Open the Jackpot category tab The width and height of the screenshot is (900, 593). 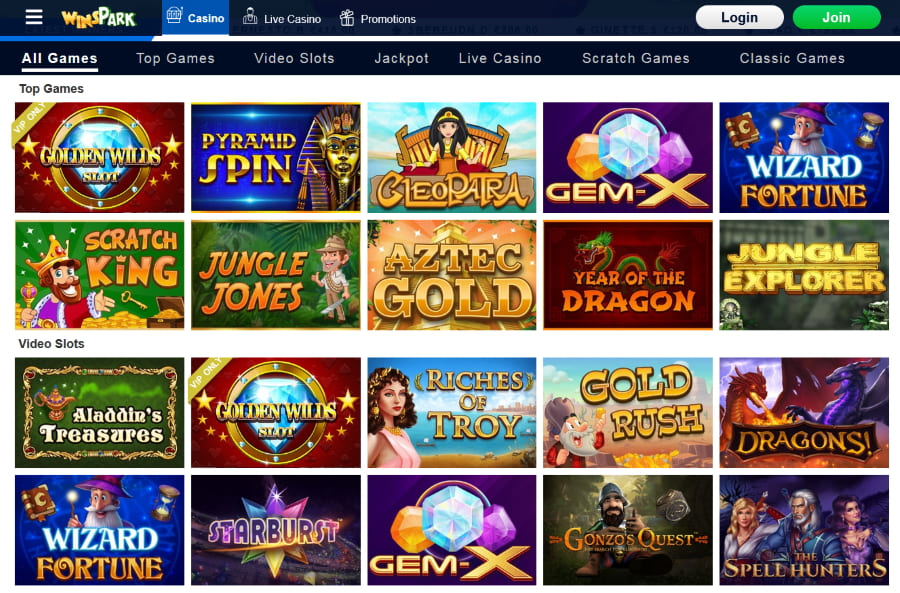[401, 58]
